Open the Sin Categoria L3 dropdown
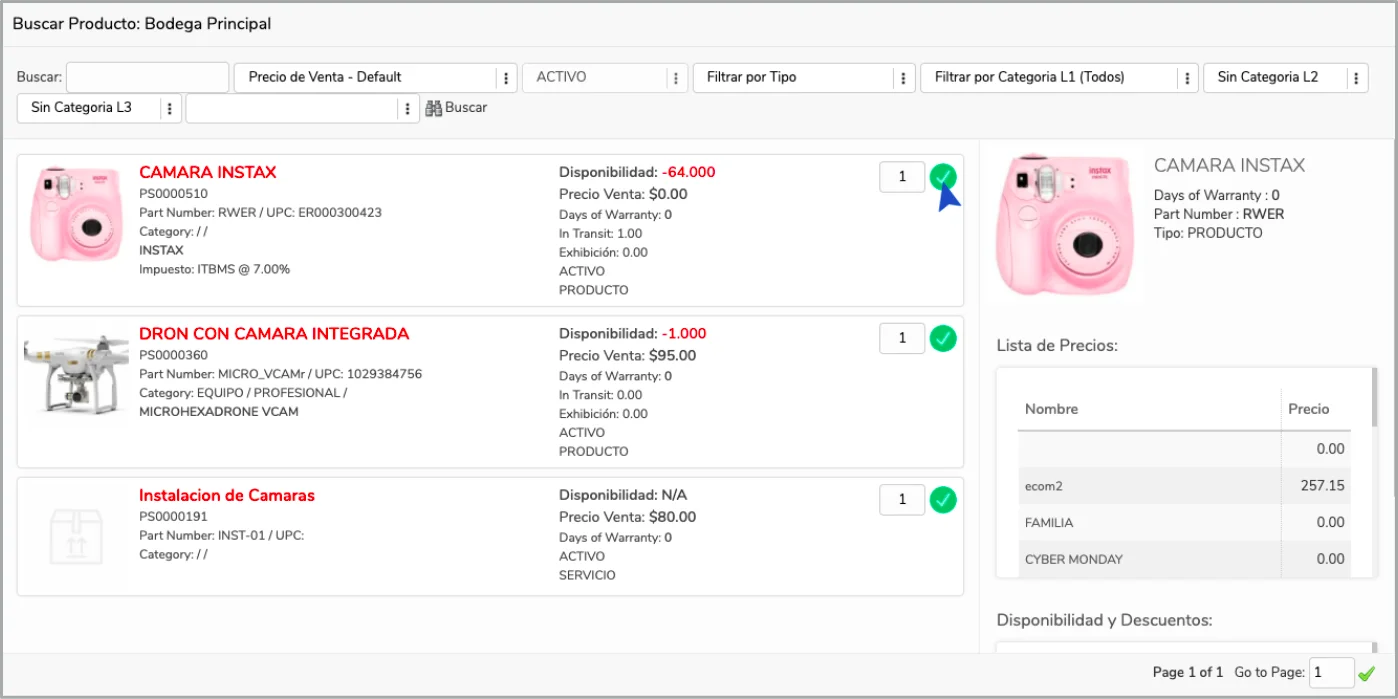Image resolution: width=1398 pixels, height=699 pixels. pos(99,108)
